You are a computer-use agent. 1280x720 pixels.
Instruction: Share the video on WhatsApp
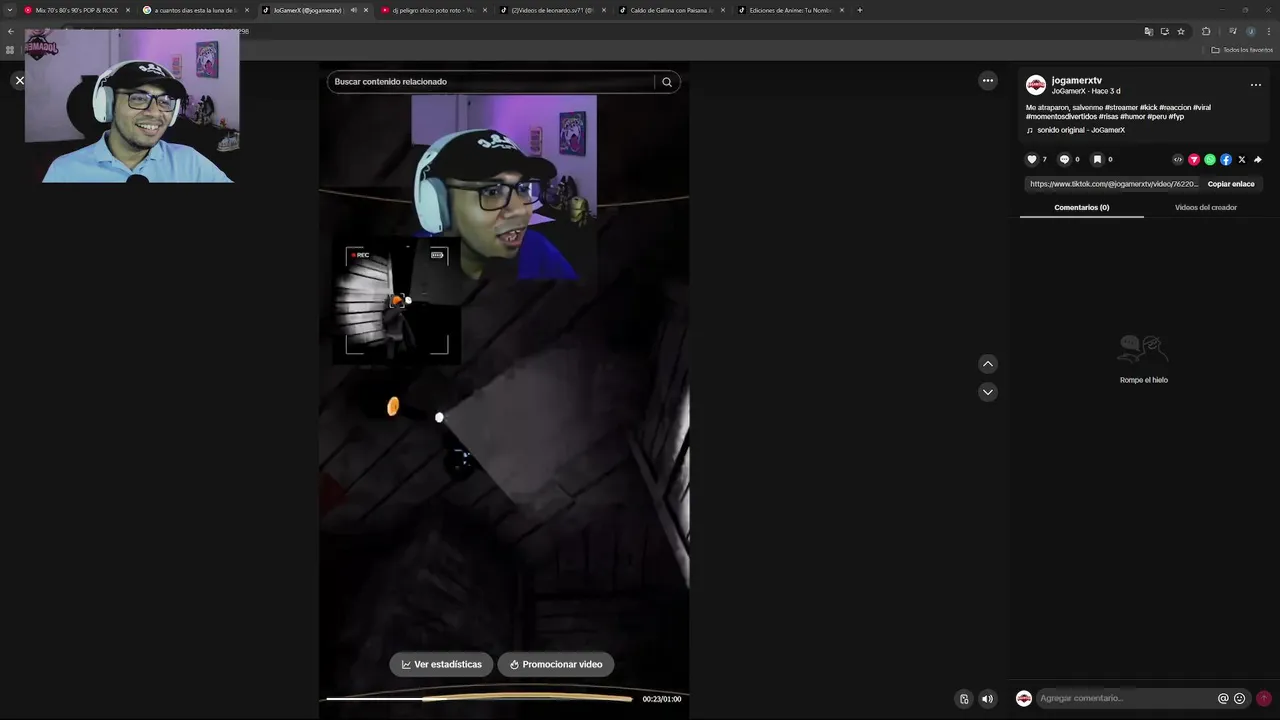pyautogui.click(x=1210, y=159)
